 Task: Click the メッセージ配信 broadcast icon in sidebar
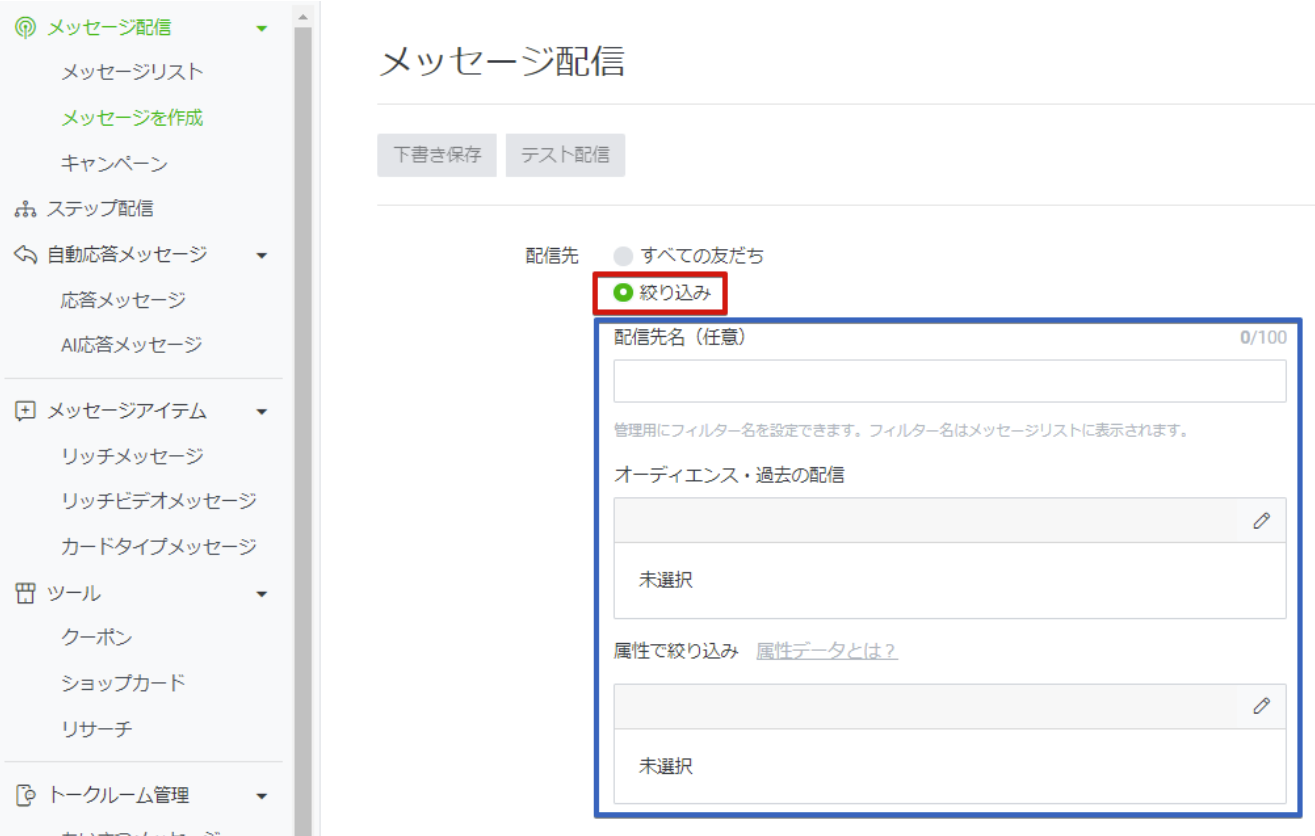click(x=25, y=28)
